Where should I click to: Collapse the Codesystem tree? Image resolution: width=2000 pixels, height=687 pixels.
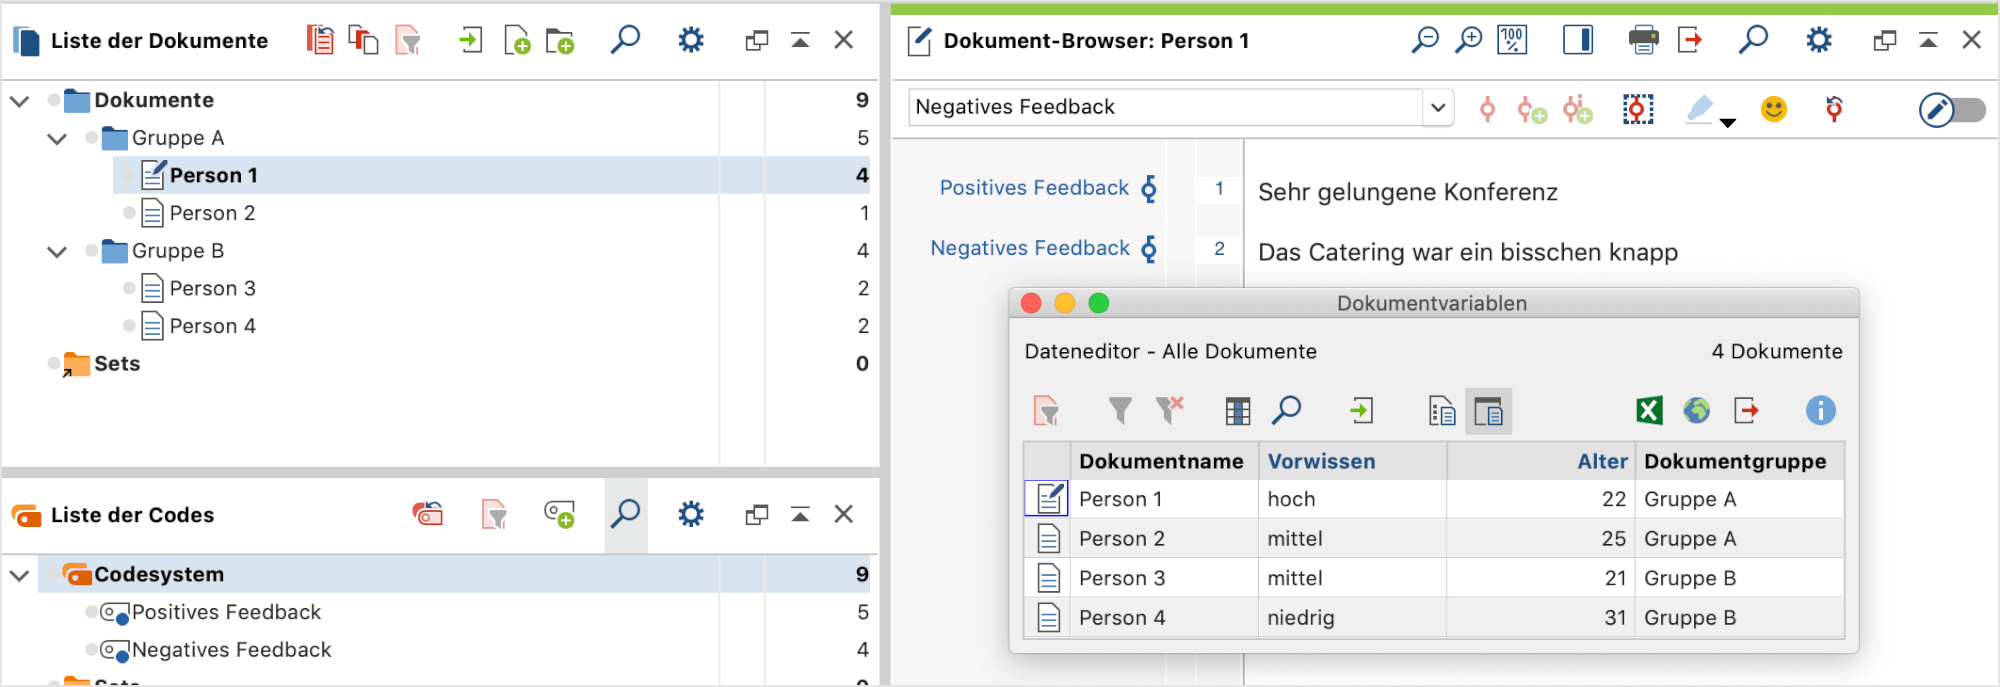pos(19,575)
